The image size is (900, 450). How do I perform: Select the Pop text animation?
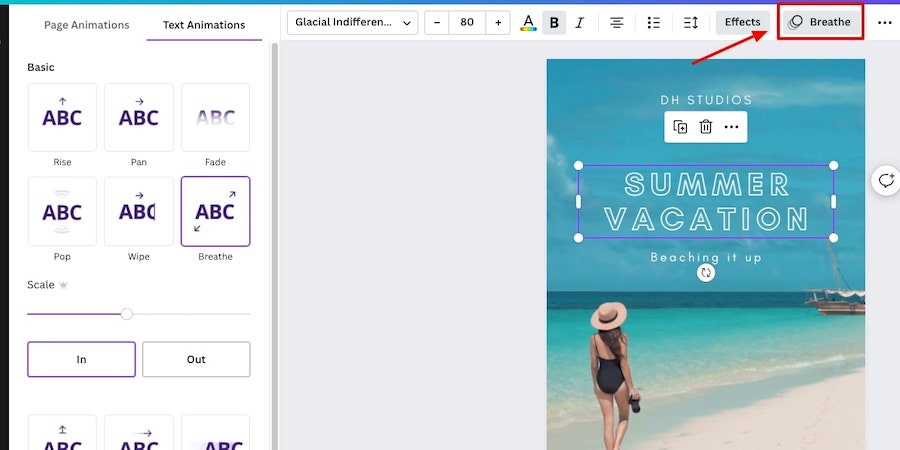point(62,211)
